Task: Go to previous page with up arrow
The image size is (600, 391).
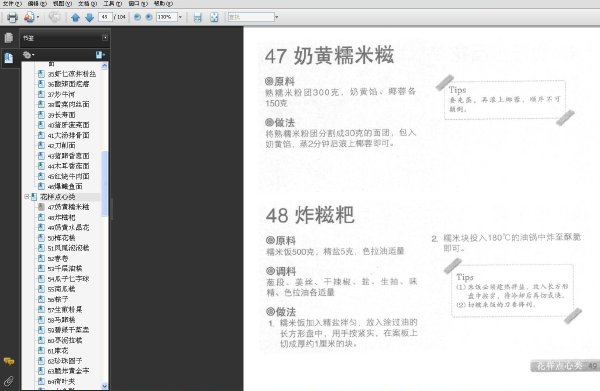Action: pos(75,17)
